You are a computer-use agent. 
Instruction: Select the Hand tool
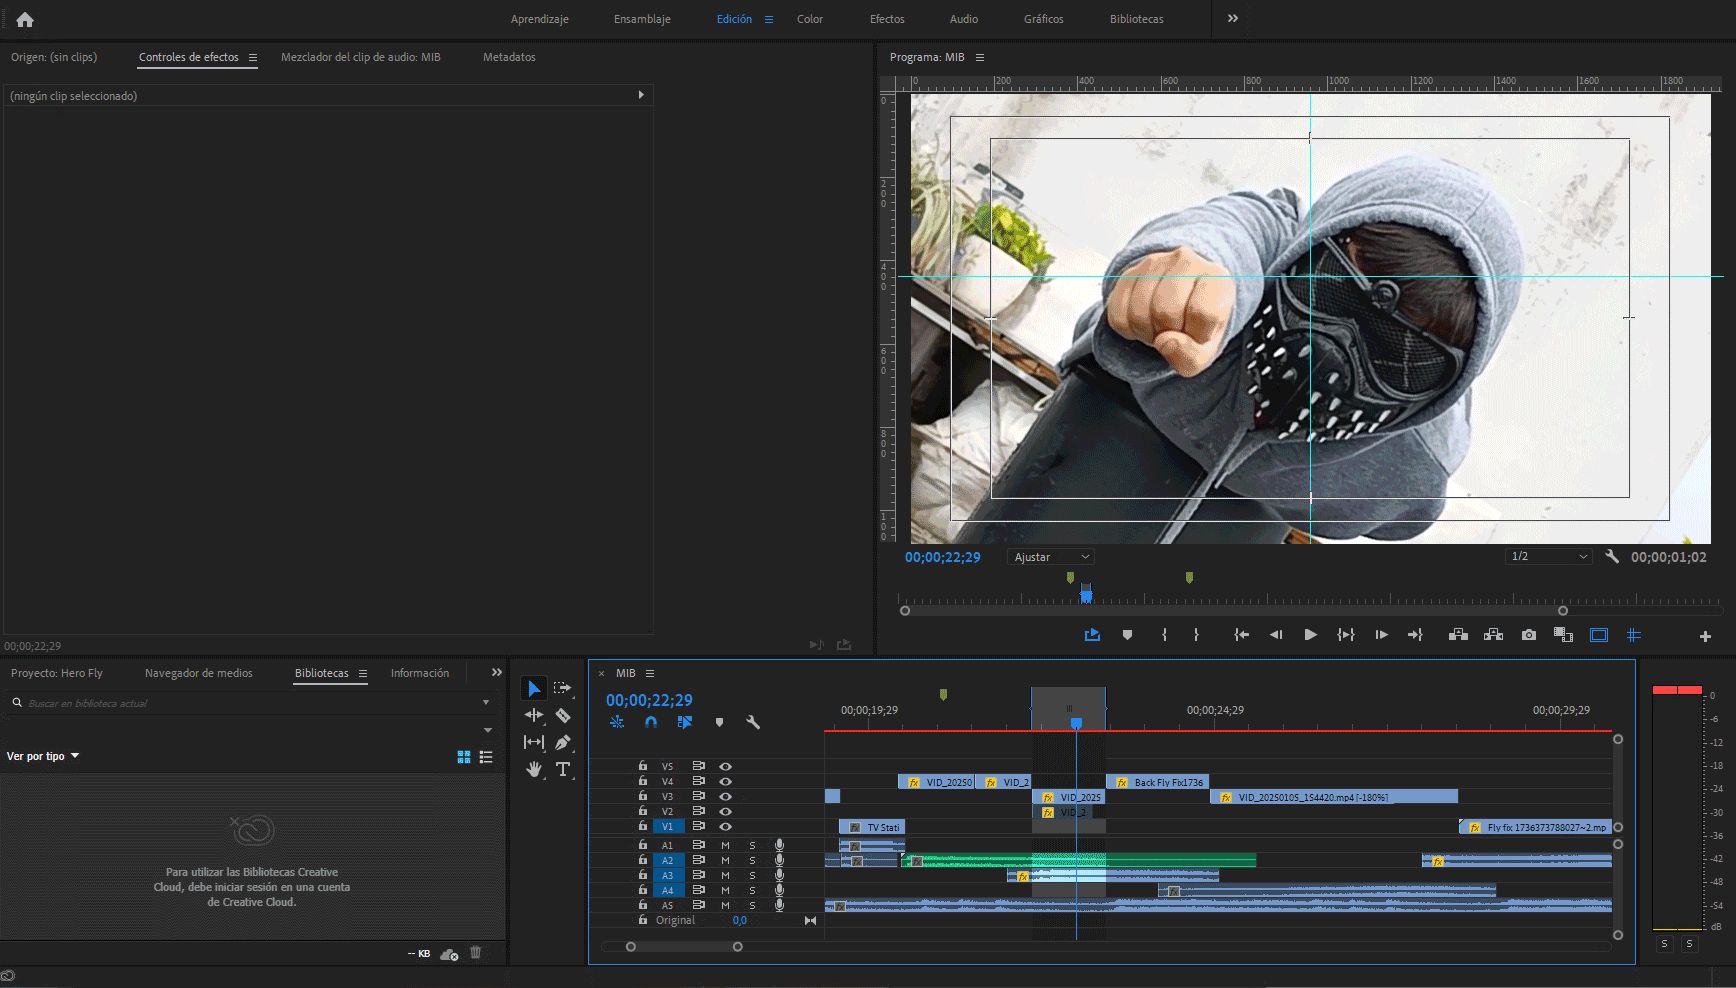pos(534,769)
